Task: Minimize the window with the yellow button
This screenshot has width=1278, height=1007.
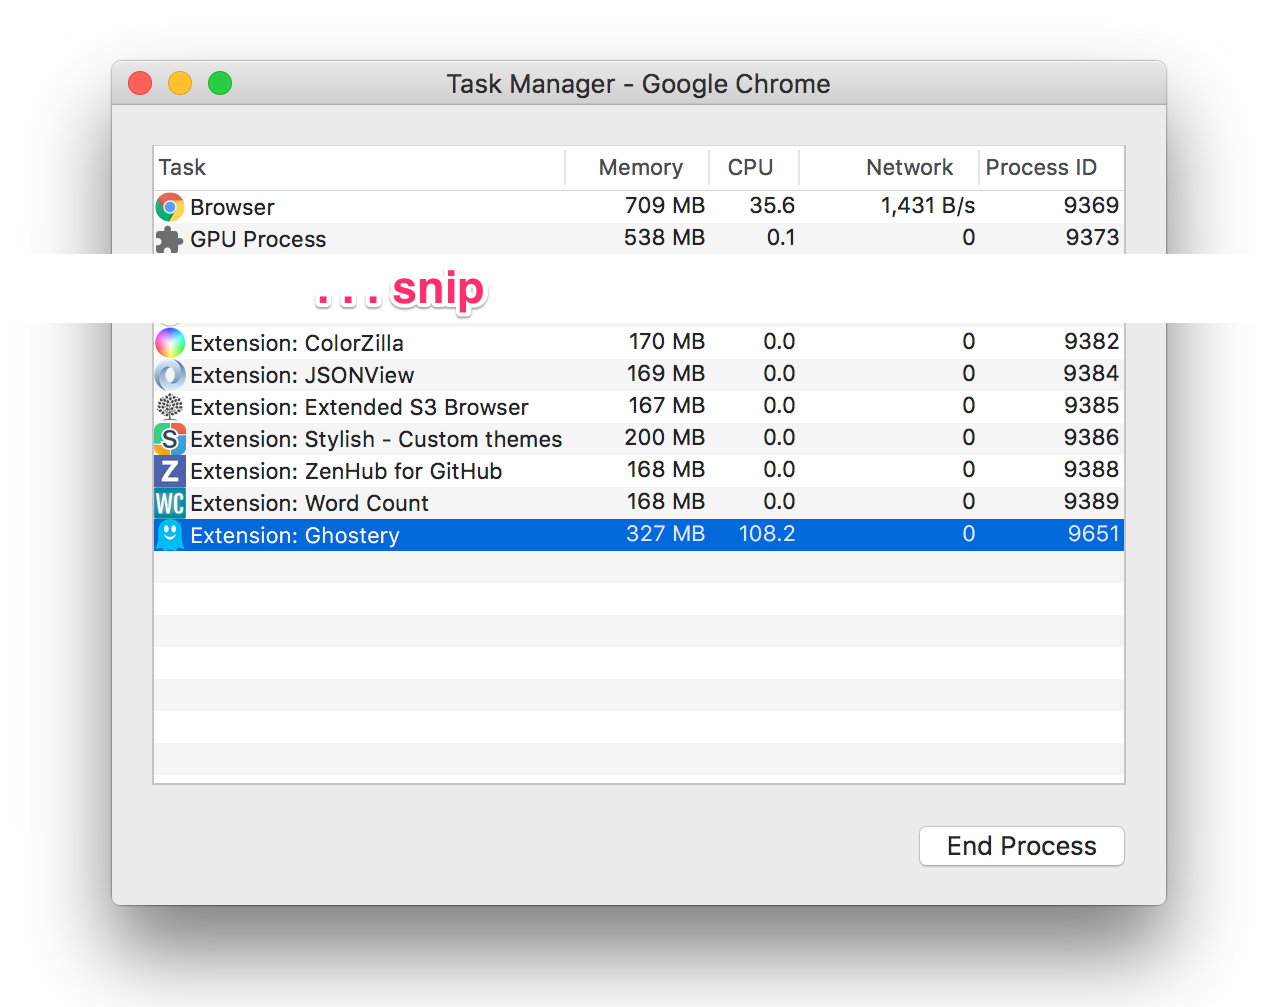Action: click(x=180, y=83)
